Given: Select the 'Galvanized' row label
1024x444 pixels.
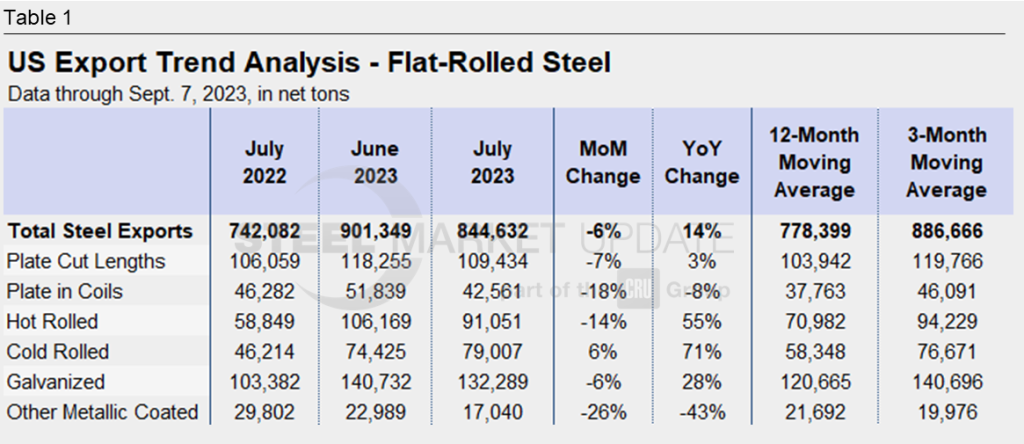Looking at the screenshot, I should click(54, 382).
